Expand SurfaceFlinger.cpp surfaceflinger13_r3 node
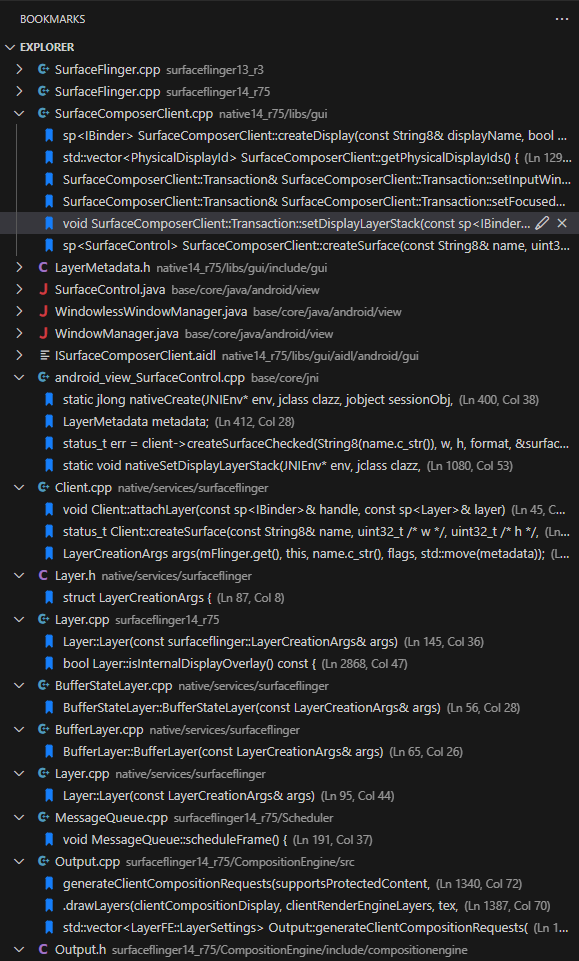 point(19,69)
